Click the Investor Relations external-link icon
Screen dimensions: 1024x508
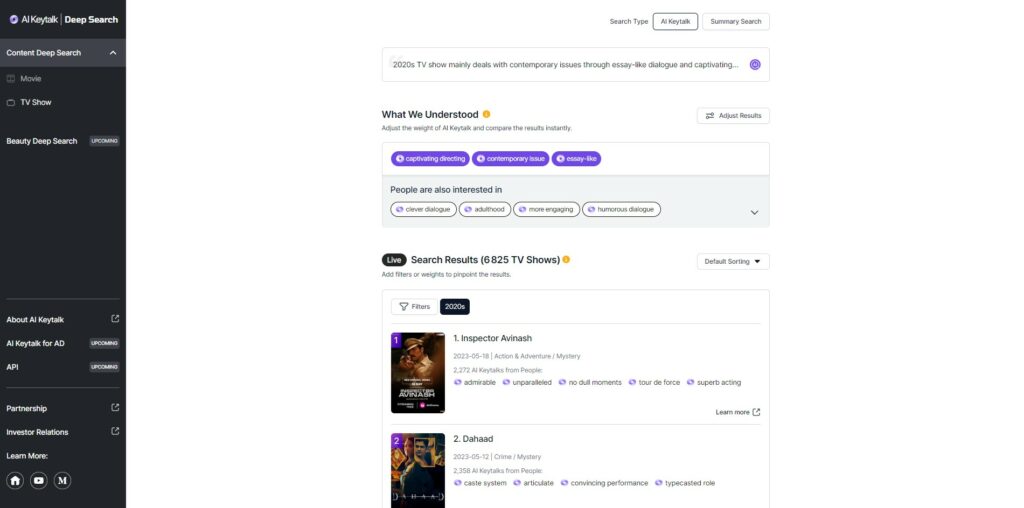tap(116, 431)
